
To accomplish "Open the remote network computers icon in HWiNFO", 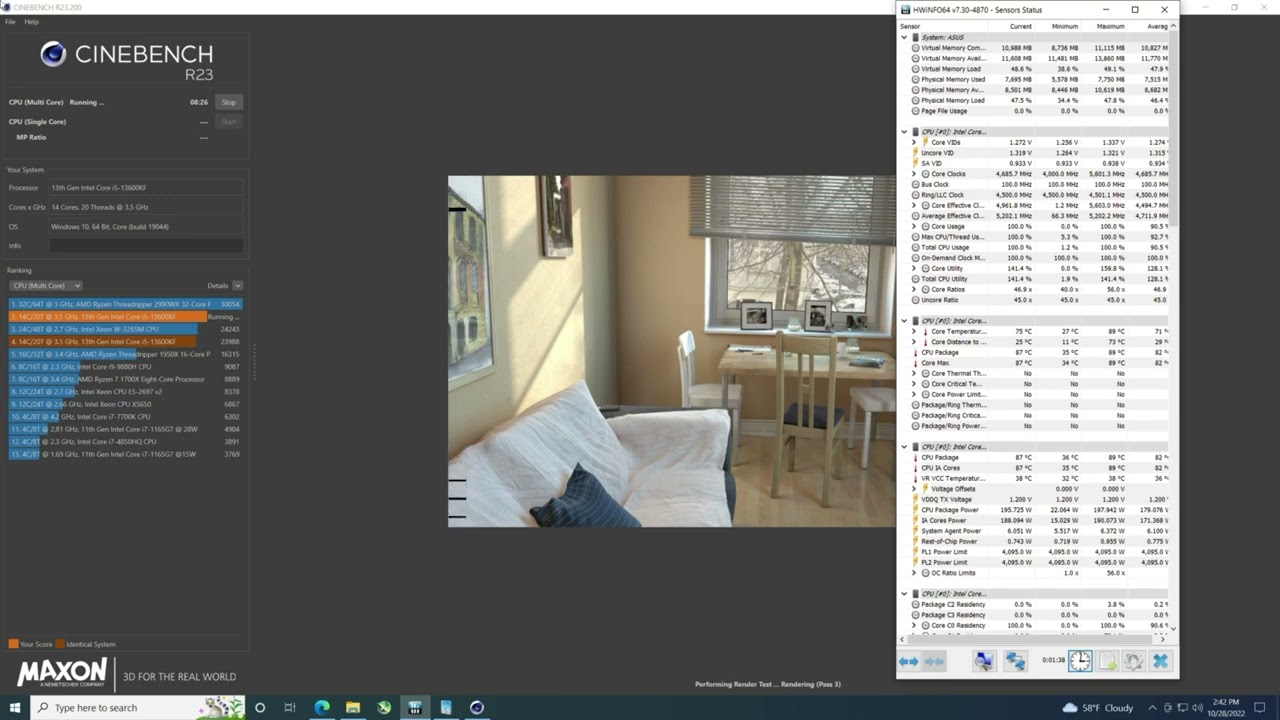I will [1015, 661].
